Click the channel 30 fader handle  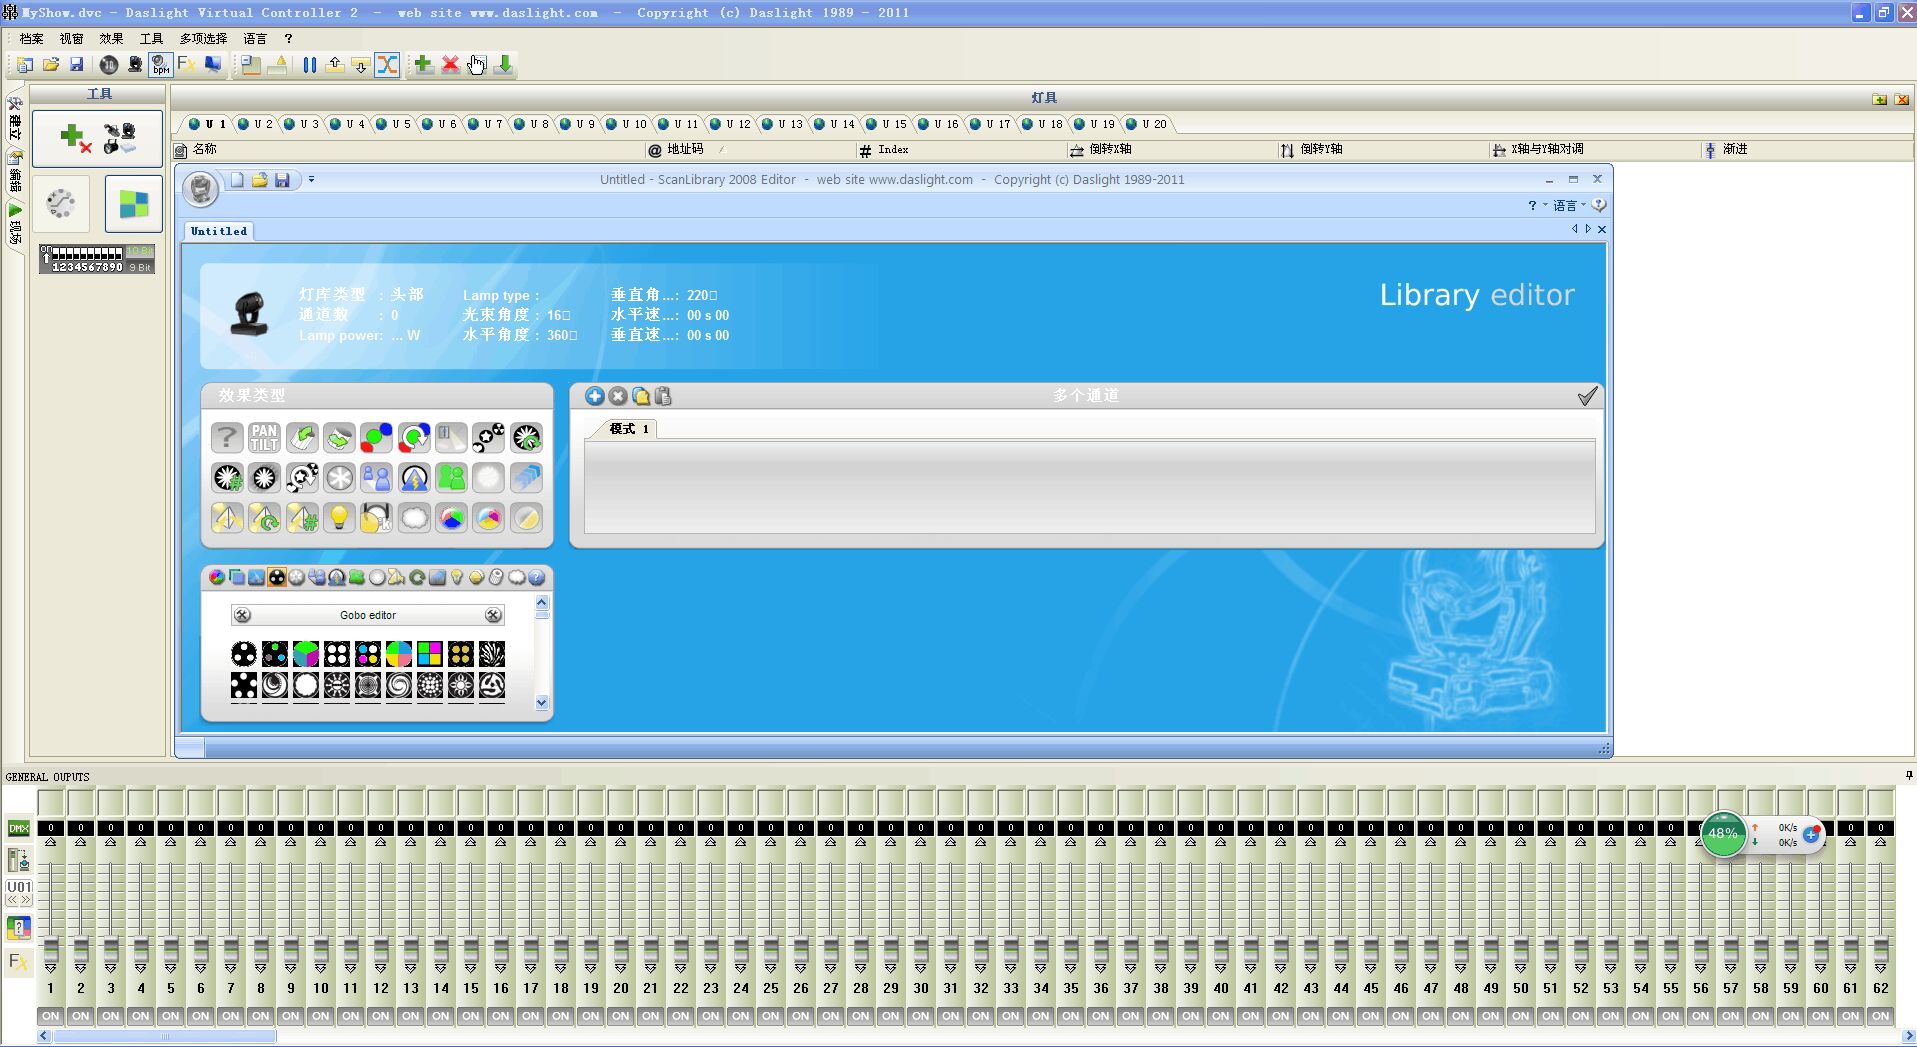tap(921, 948)
